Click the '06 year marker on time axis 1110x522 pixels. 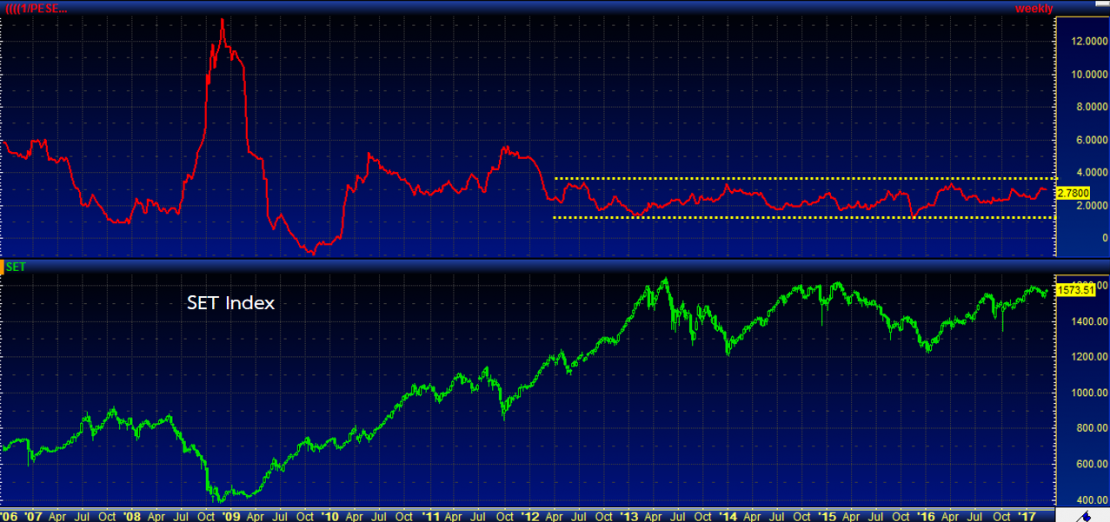click(7, 514)
